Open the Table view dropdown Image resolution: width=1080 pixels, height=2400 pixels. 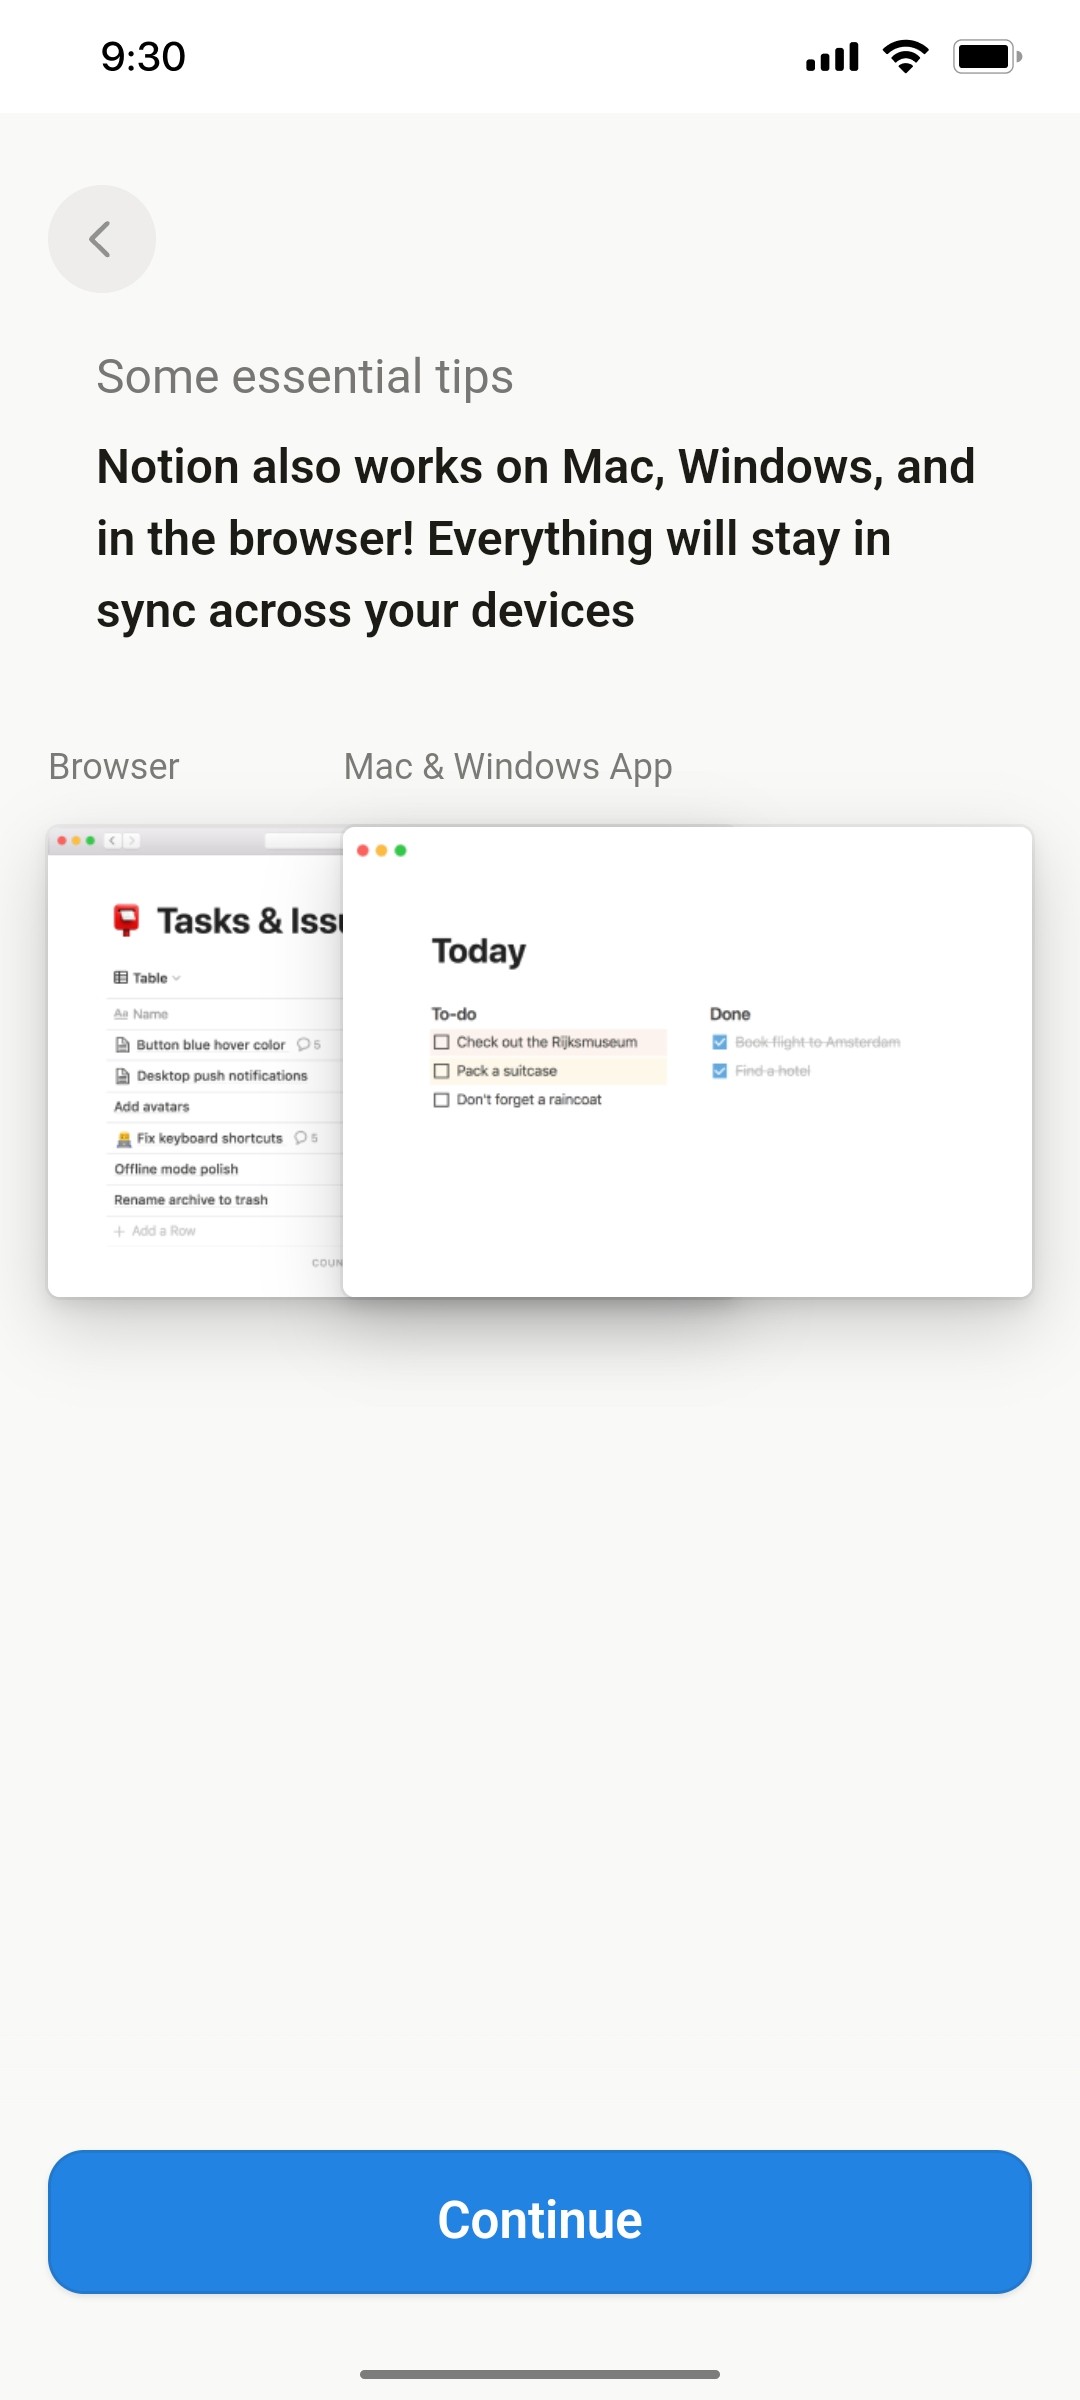click(x=177, y=978)
